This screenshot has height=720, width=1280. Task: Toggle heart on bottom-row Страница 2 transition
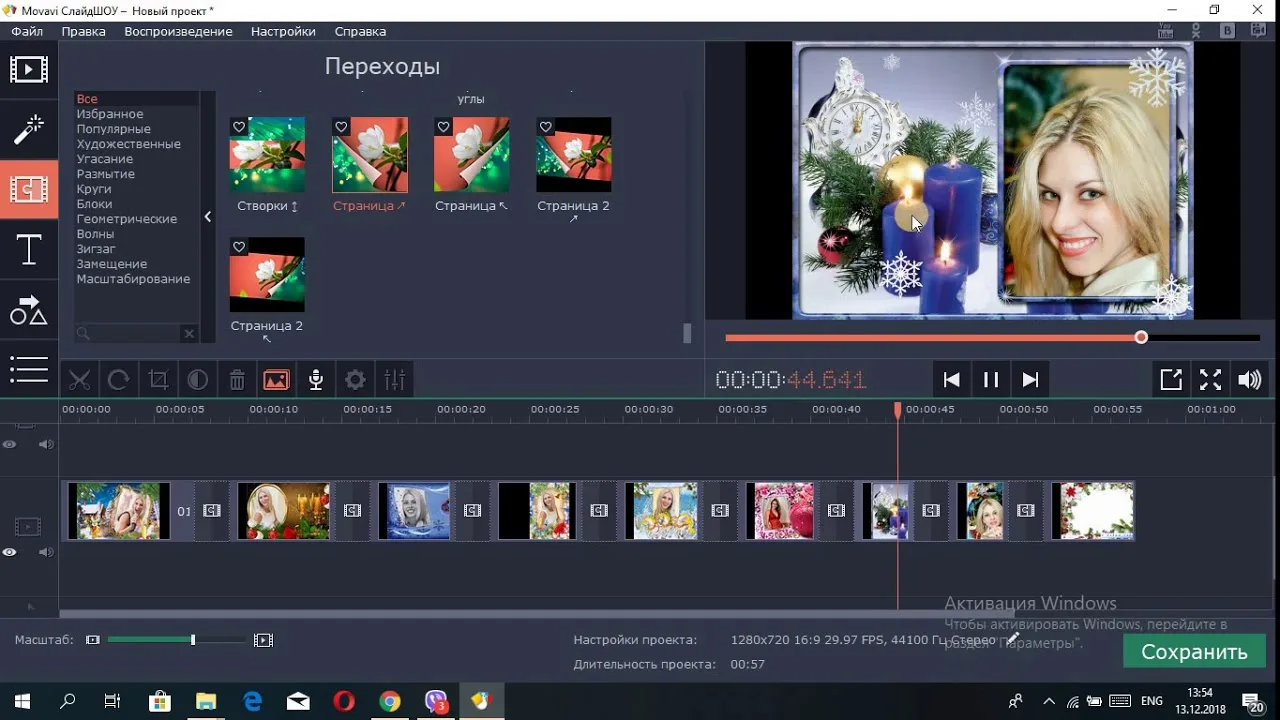239,247
